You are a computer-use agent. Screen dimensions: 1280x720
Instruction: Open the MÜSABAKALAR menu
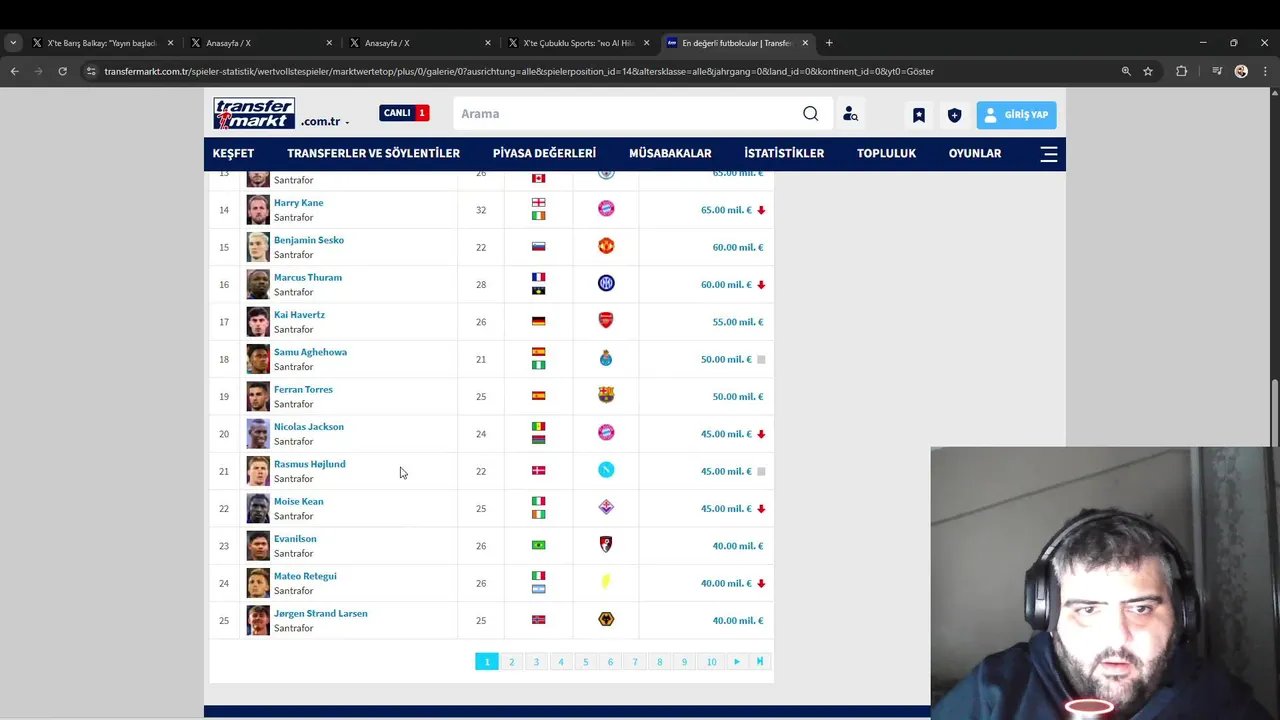pos(670,153)
